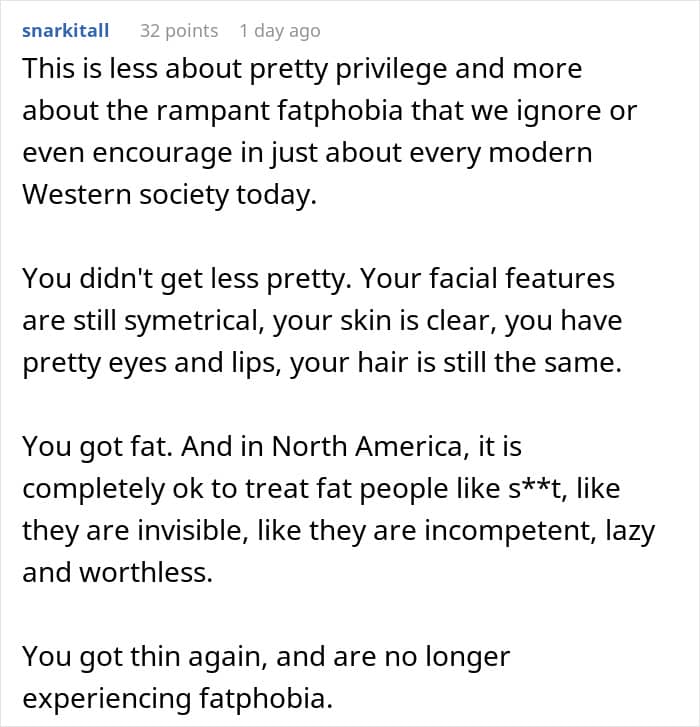The image size is (700, 727).
Task: Click the words 'pretty privilege' in the first line
Action: (x=348, y=70)
